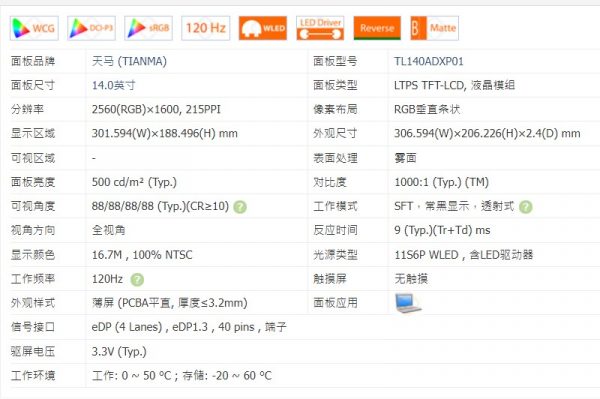
Task: Click the 天马 (TIANMA) brand value
Action: 129,61
